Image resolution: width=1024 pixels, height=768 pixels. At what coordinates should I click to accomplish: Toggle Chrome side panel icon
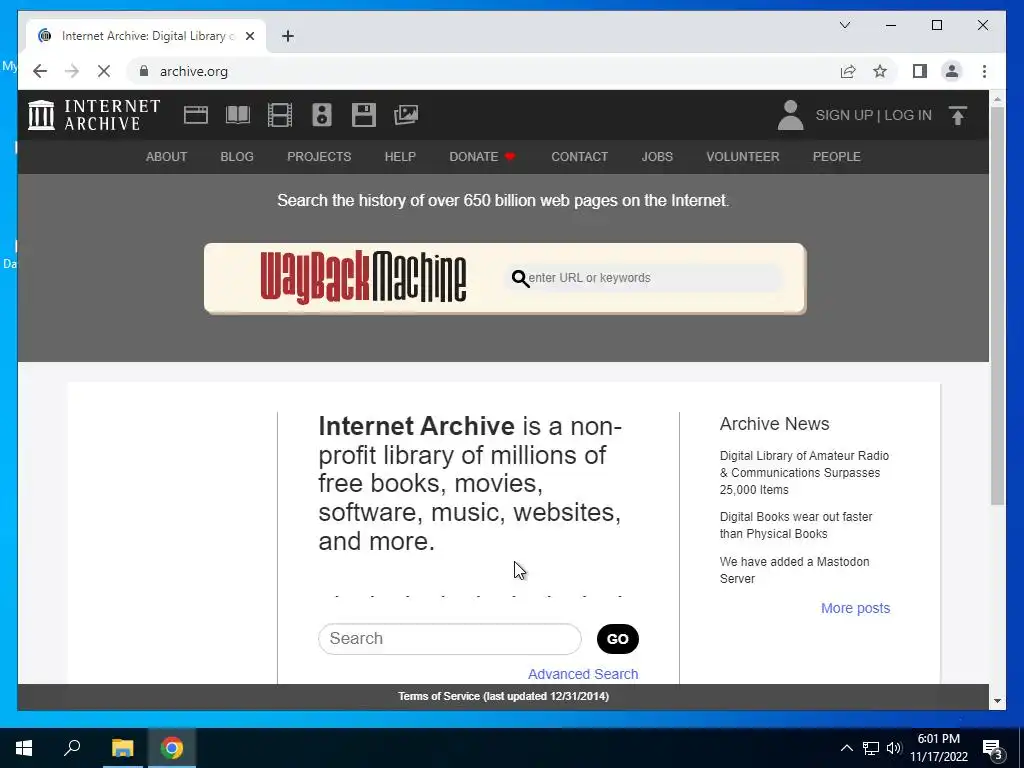click(x=920, y=71)
